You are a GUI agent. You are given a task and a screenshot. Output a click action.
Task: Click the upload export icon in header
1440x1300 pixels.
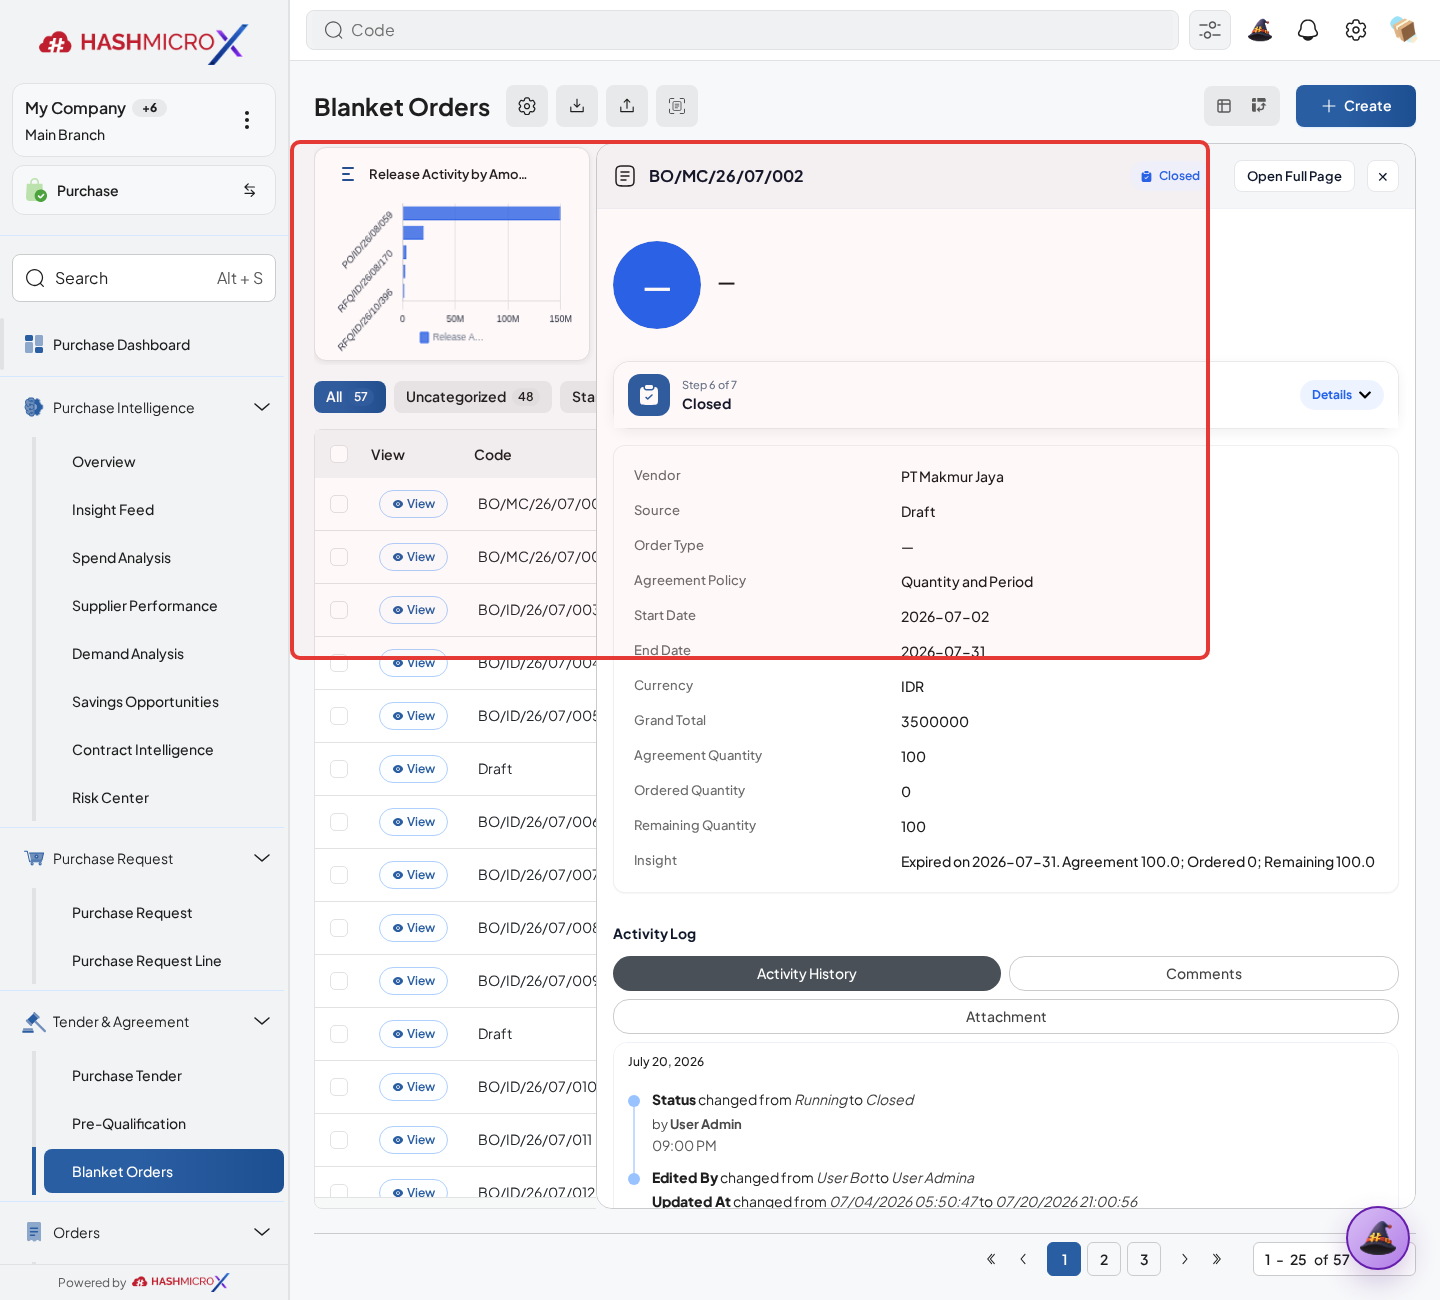pos(627,106)
